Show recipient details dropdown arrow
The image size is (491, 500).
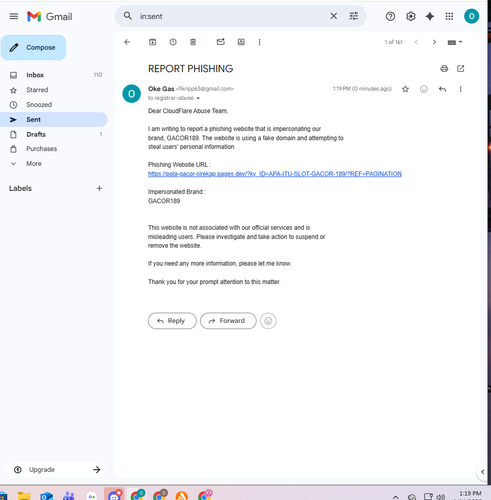coord(198,98)
